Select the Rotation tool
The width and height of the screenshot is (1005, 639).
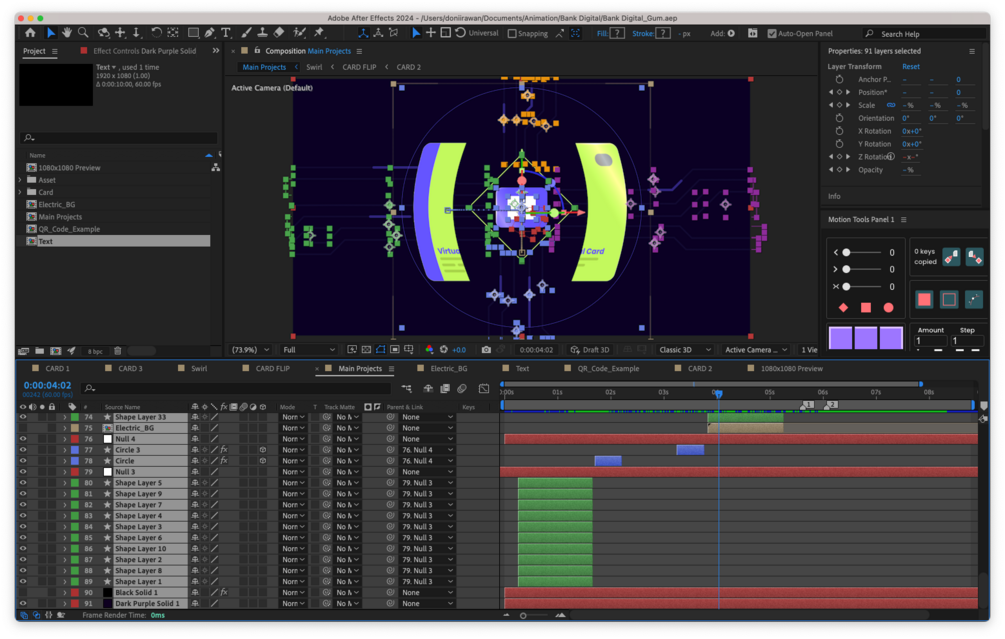coord(156,33)
